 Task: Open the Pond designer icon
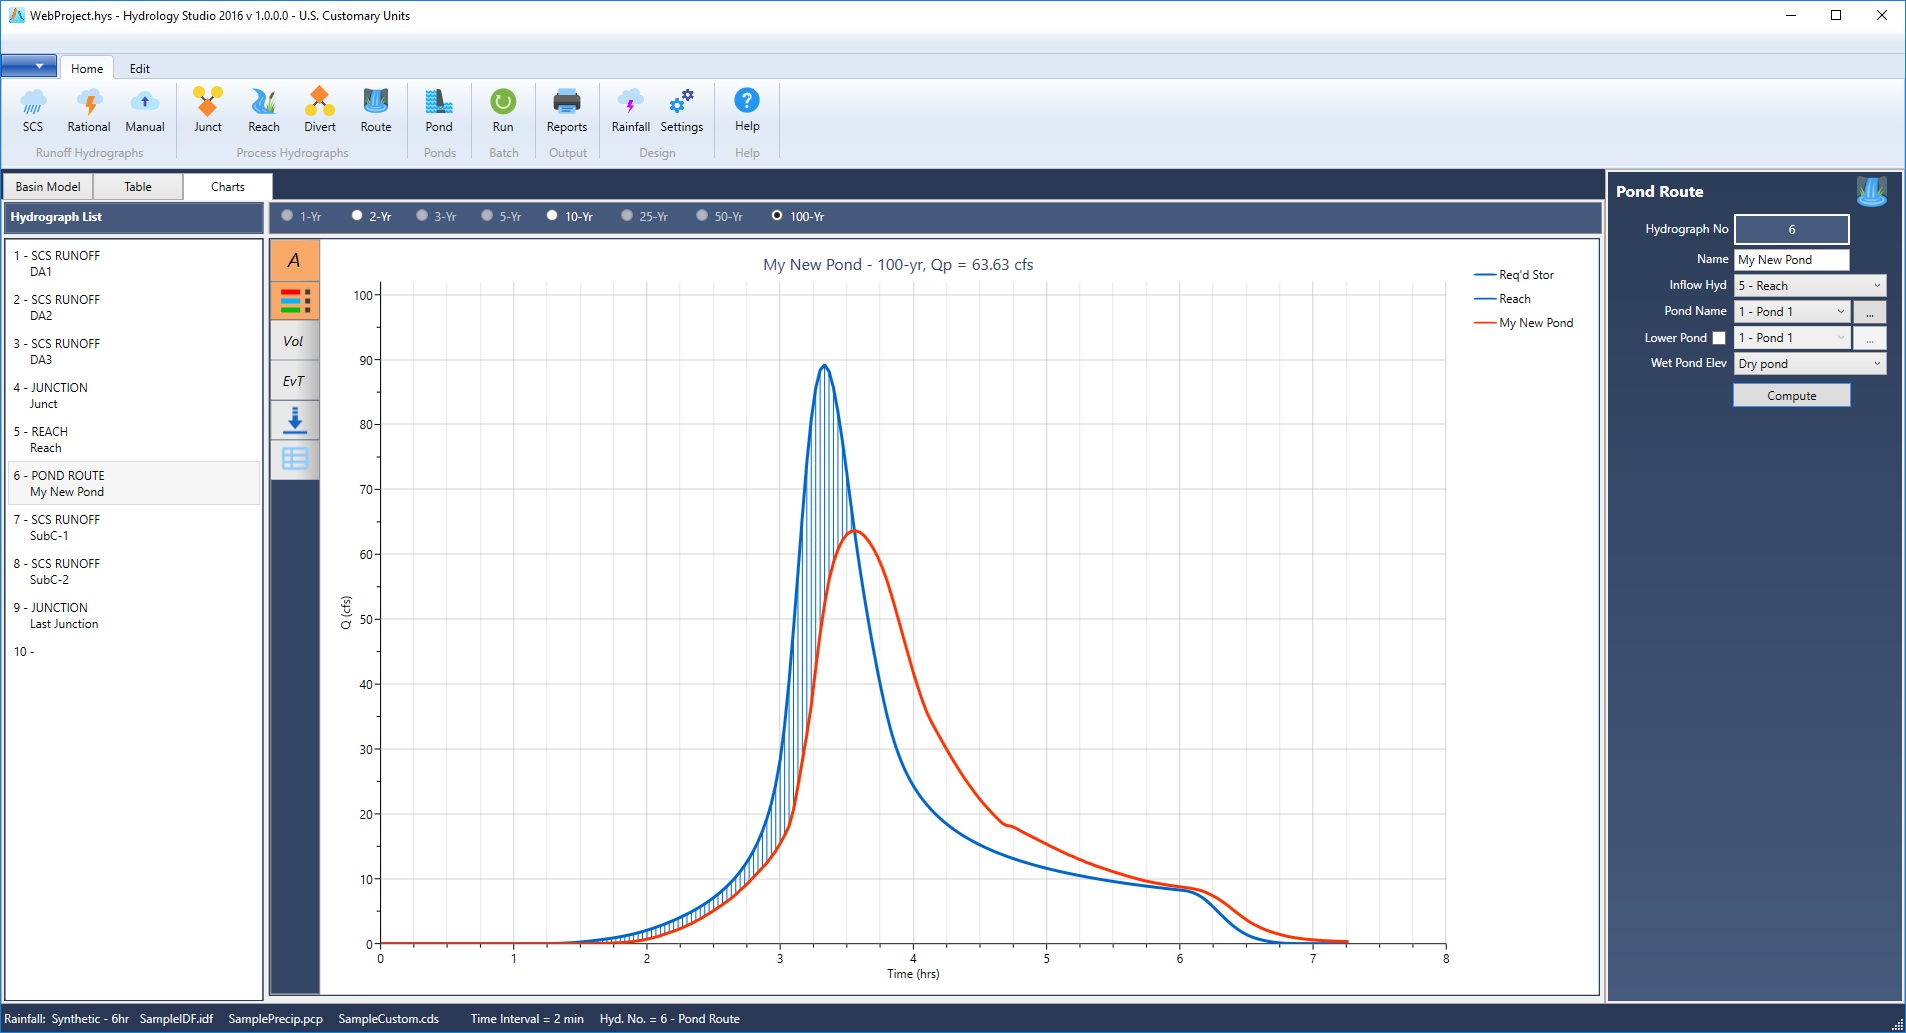click(x=440, y=110)
